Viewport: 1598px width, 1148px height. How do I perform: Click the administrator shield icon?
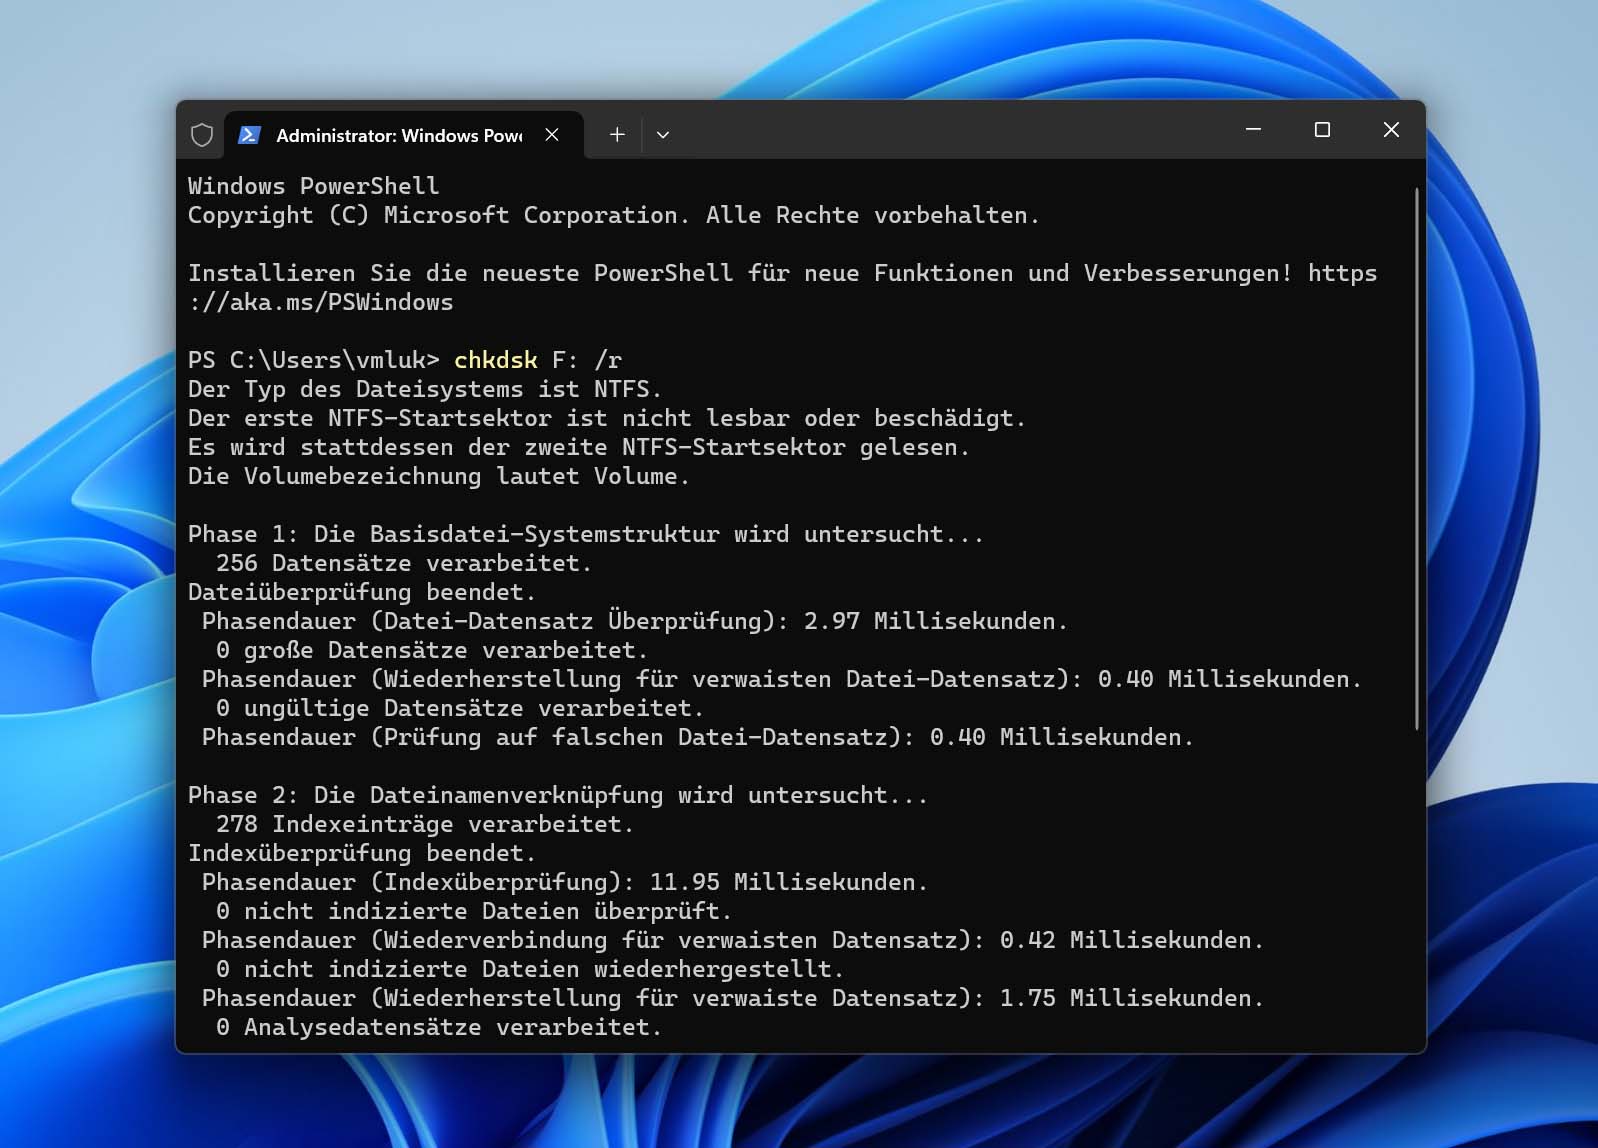[x=202, y=135]
